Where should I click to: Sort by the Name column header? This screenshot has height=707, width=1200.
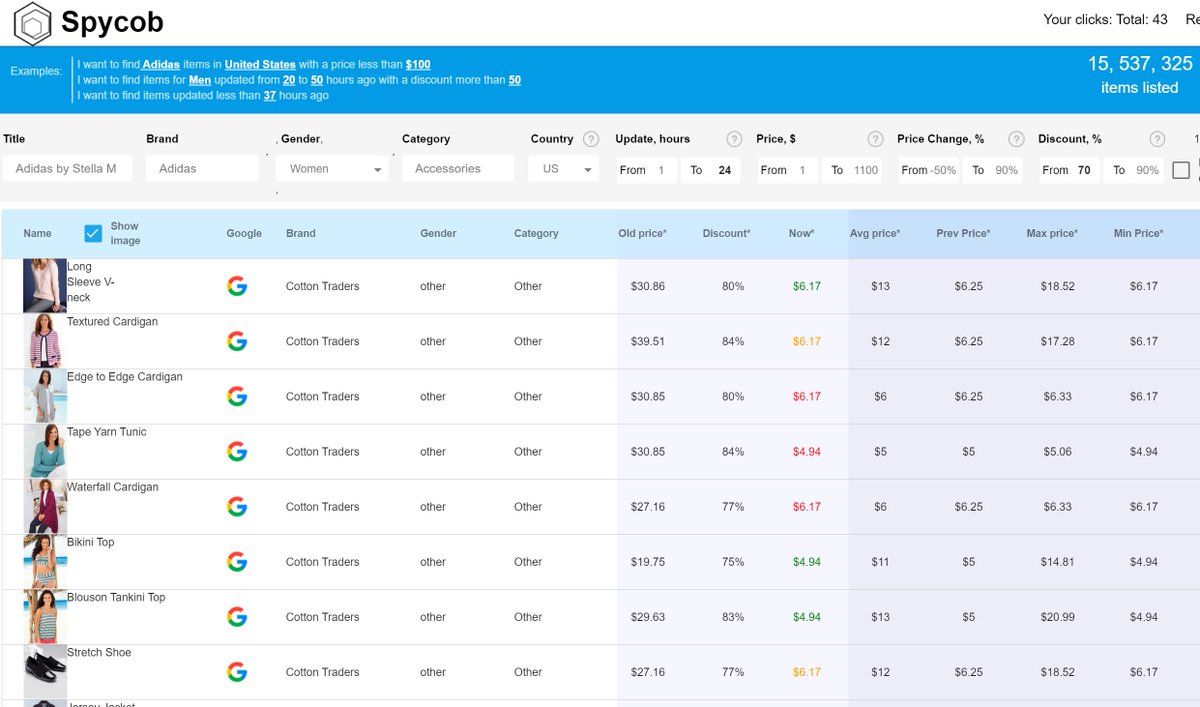(x=37, y=233)
